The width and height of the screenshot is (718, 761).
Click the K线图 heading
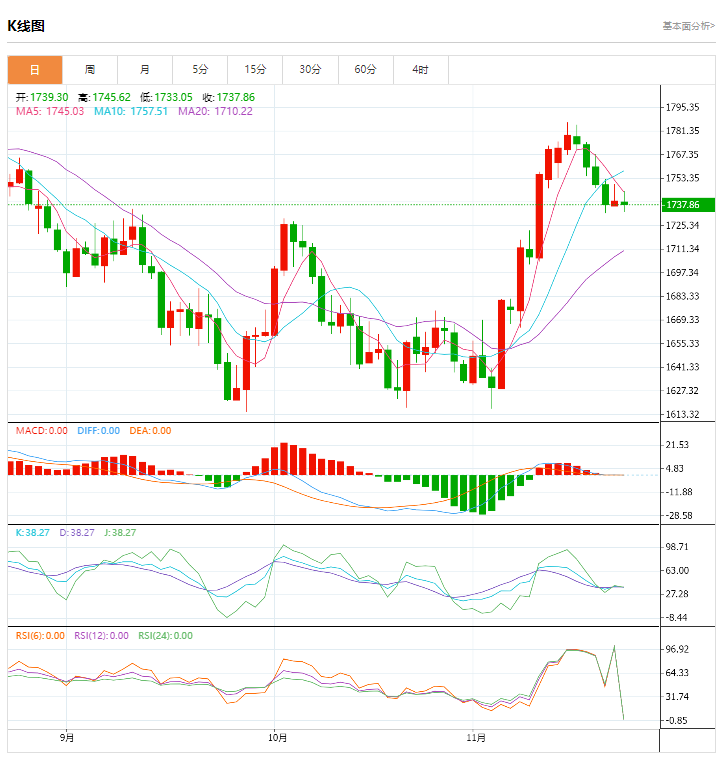tap(26, 26)
